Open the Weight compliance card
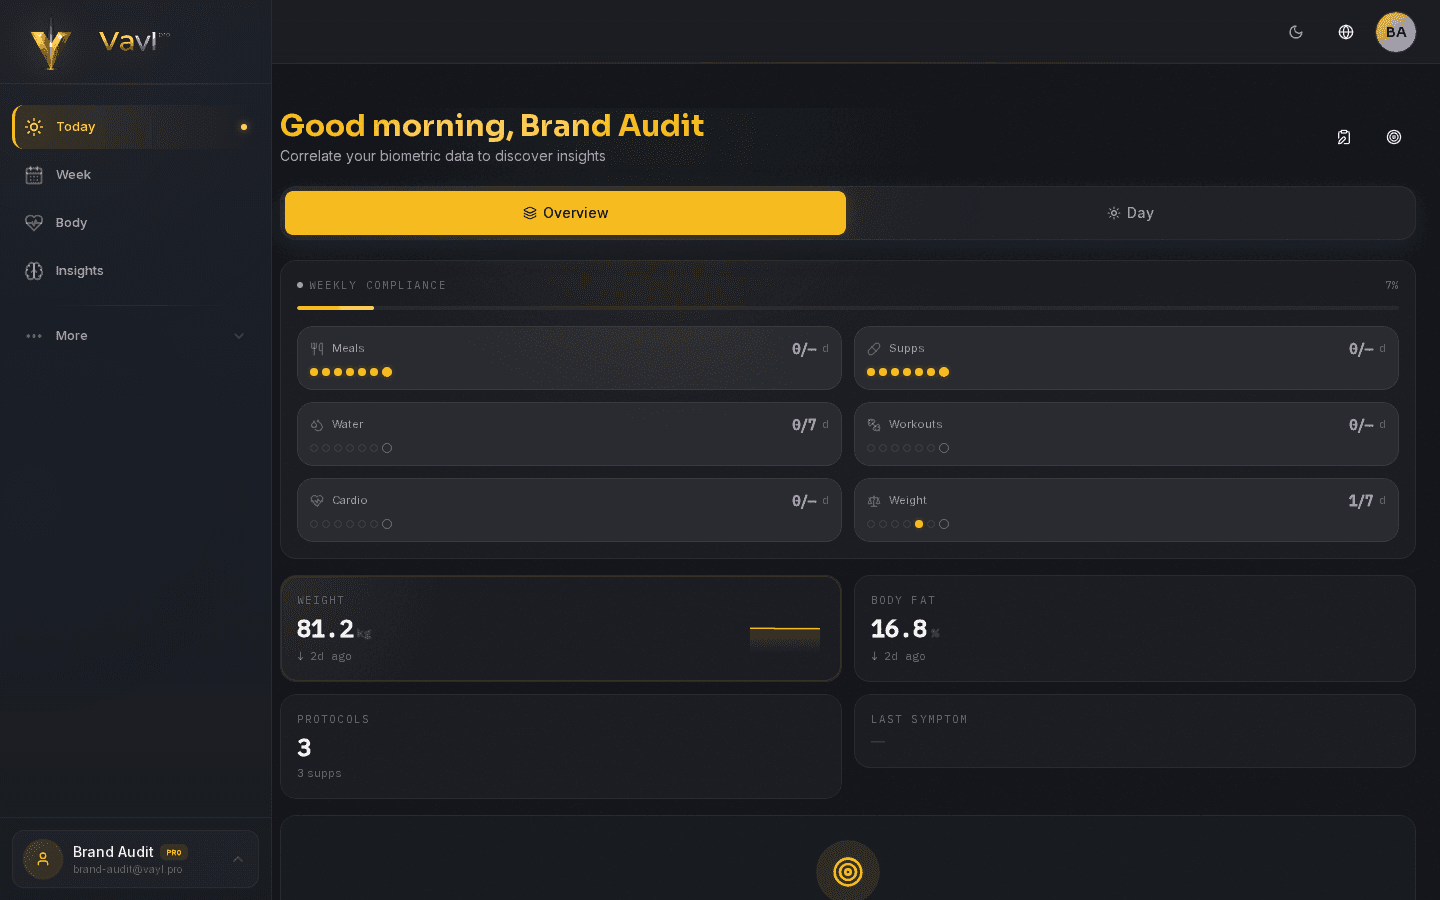 click(1126, 510)
